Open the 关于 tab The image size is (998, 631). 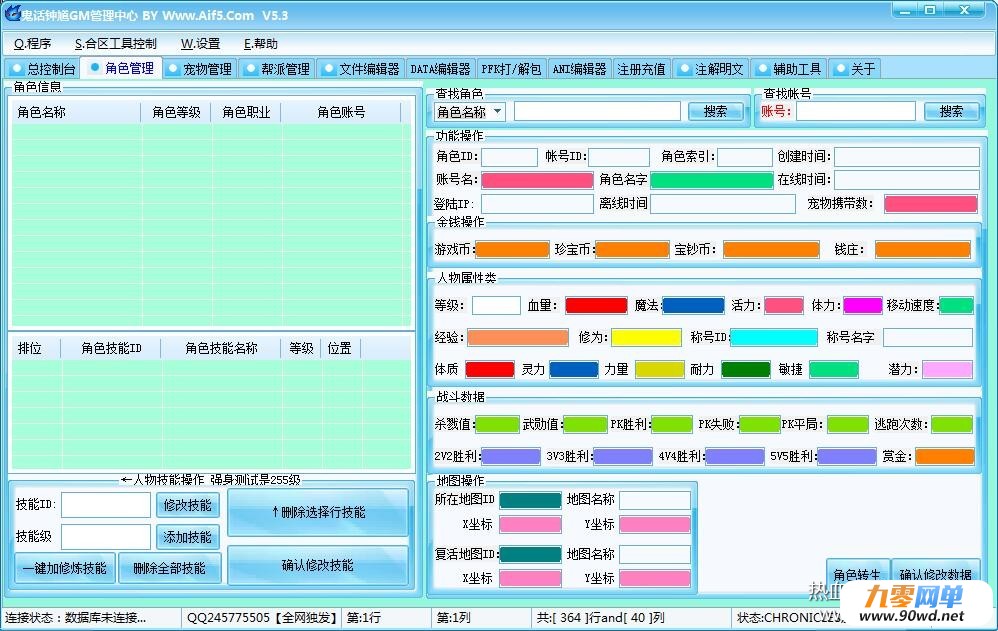point(855,69)
